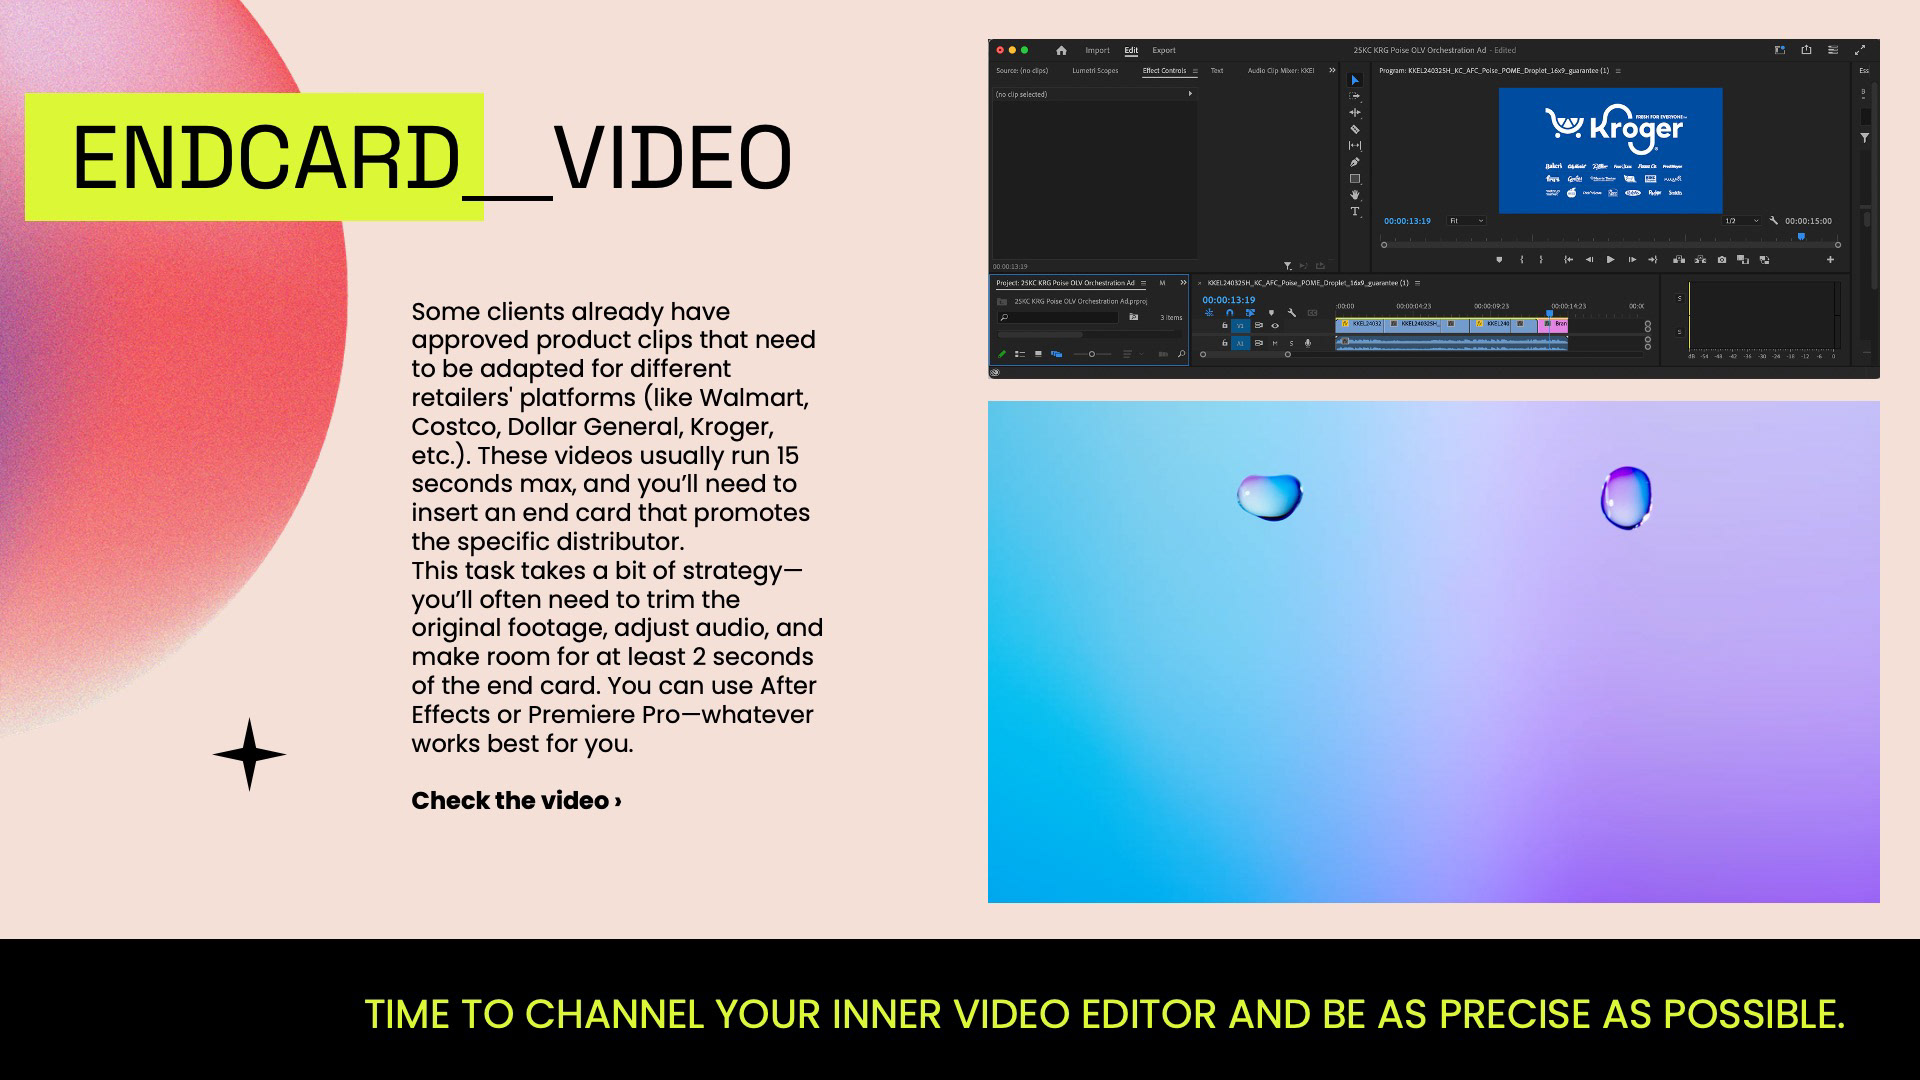This screenshot has height=1080, width=1920.
Task: Expand the no clip selected arrow
Action: 1190,94
